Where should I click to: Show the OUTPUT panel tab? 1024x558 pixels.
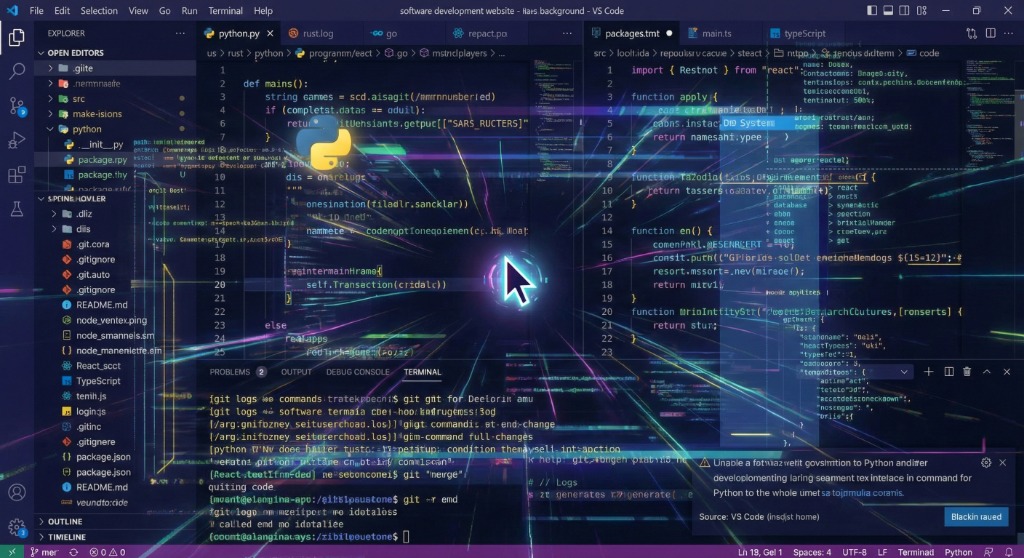(x=296, y=372)
